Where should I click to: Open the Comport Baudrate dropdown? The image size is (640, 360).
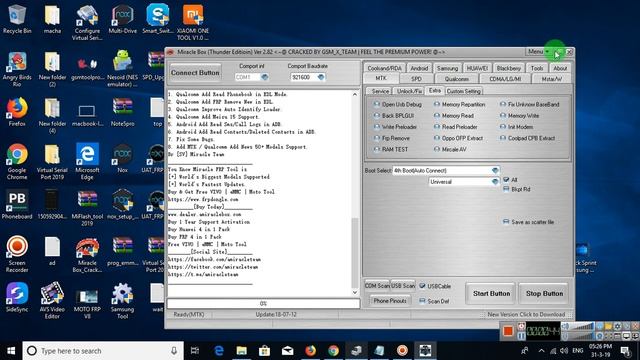(321, 77)
